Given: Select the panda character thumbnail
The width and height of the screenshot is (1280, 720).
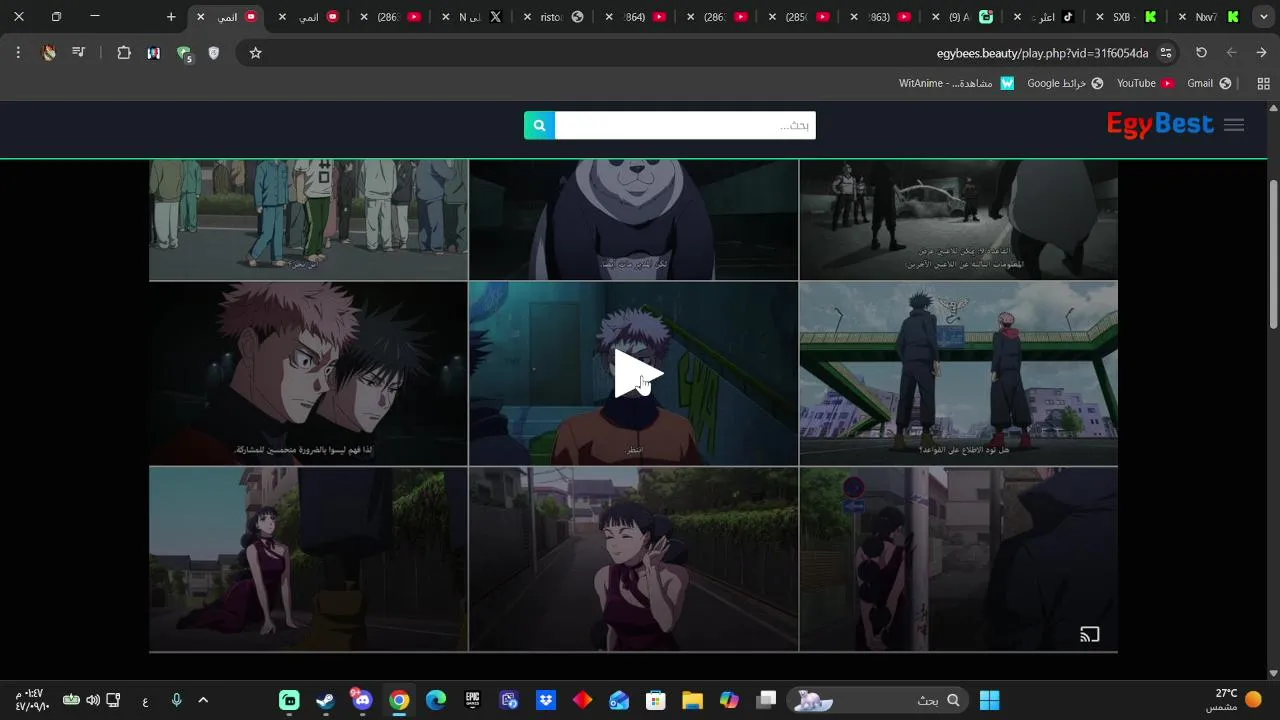Looking at the screenshot, I should pyautogui.click(x=633, y=219).
